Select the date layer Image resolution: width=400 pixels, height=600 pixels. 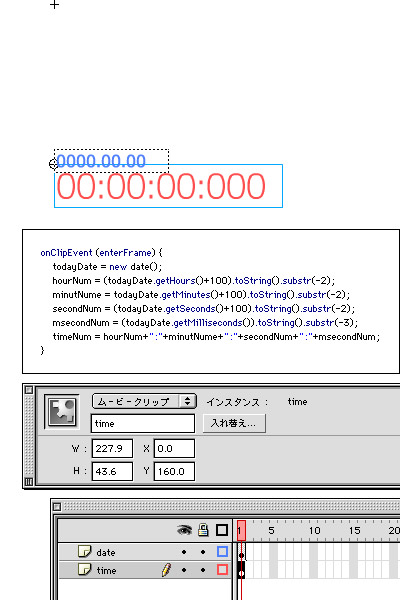(145, 552)
